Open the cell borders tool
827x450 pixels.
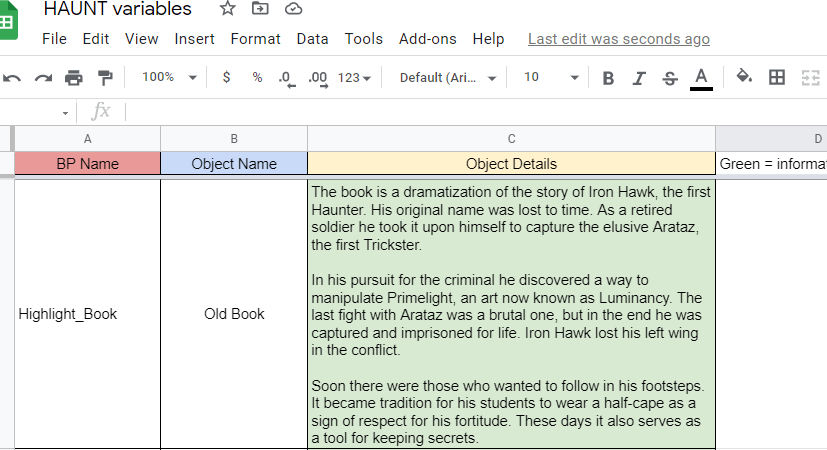click(777, 78)
